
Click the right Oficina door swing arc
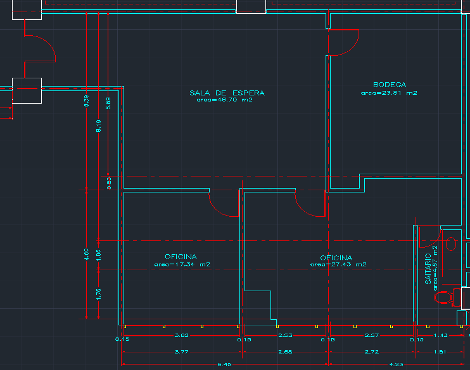pyautogui.click(x=310, y=204)
